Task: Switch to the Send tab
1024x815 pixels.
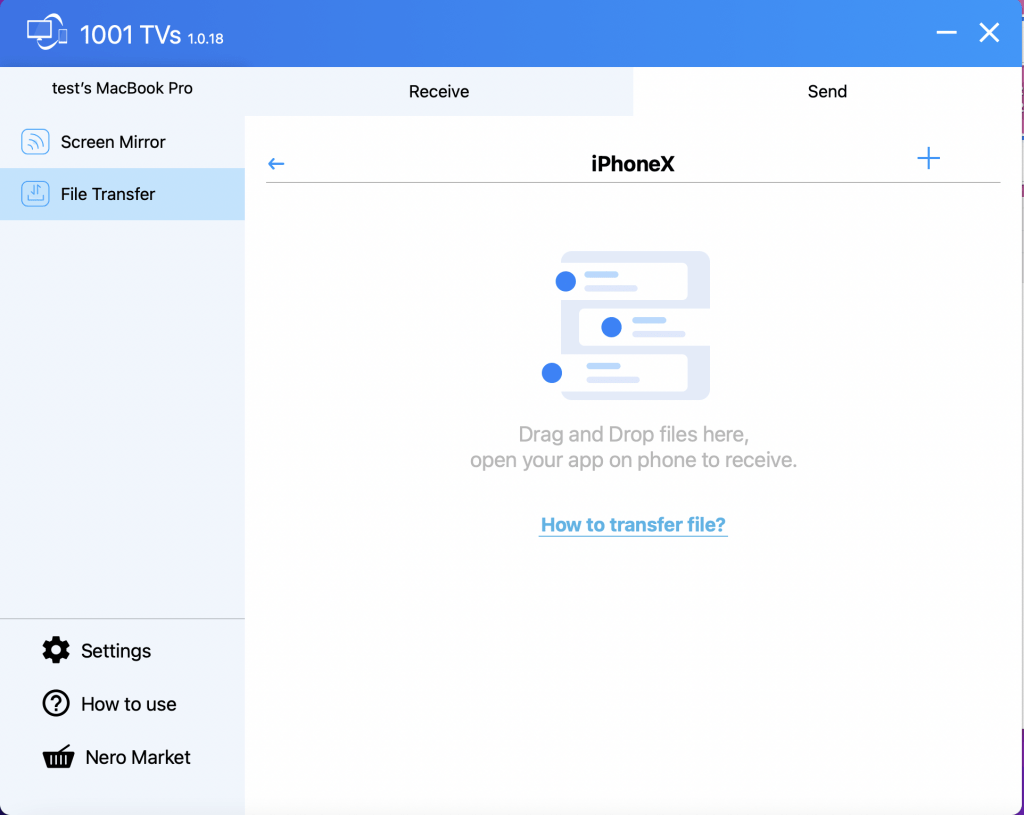Action: tap(827, 91)
